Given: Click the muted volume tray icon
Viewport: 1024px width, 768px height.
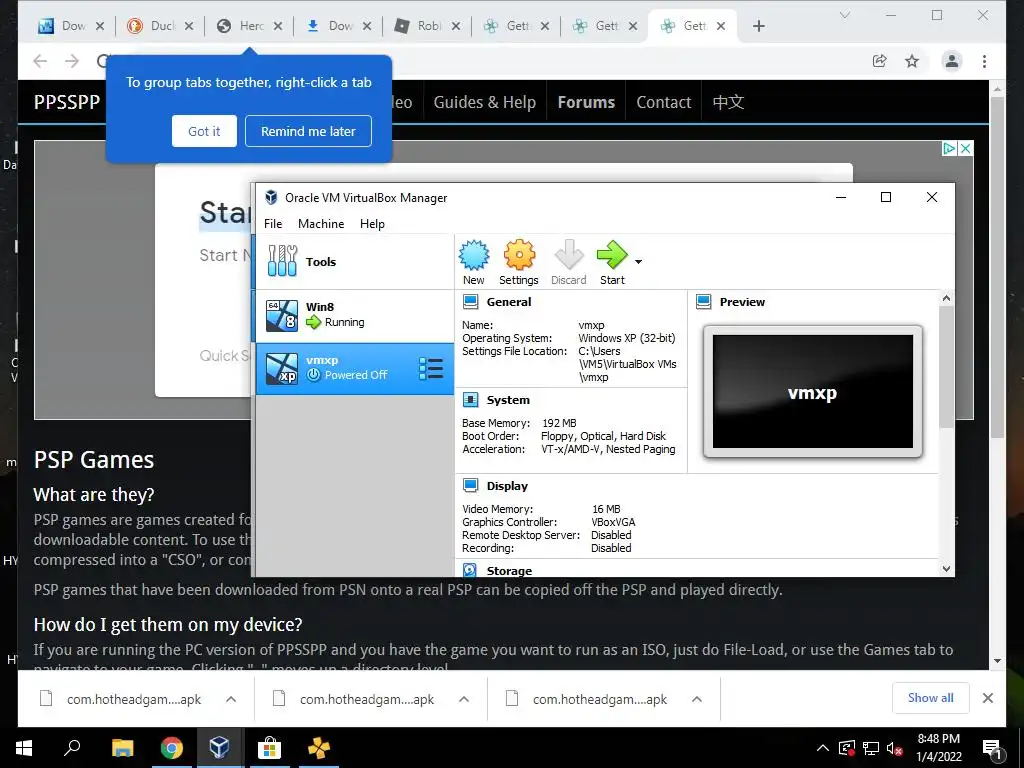Looking at the screenshot, I should pyautogui.click(x=894, y=748).
